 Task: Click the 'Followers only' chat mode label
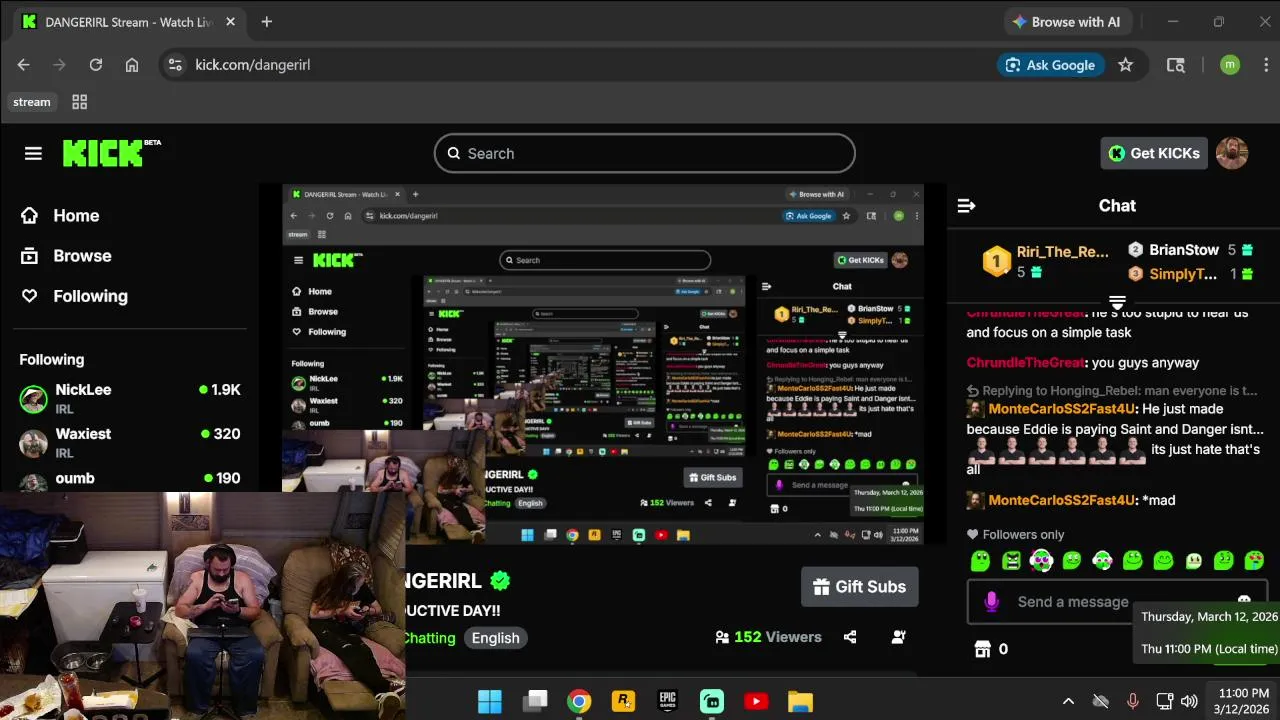[1015, 535]
